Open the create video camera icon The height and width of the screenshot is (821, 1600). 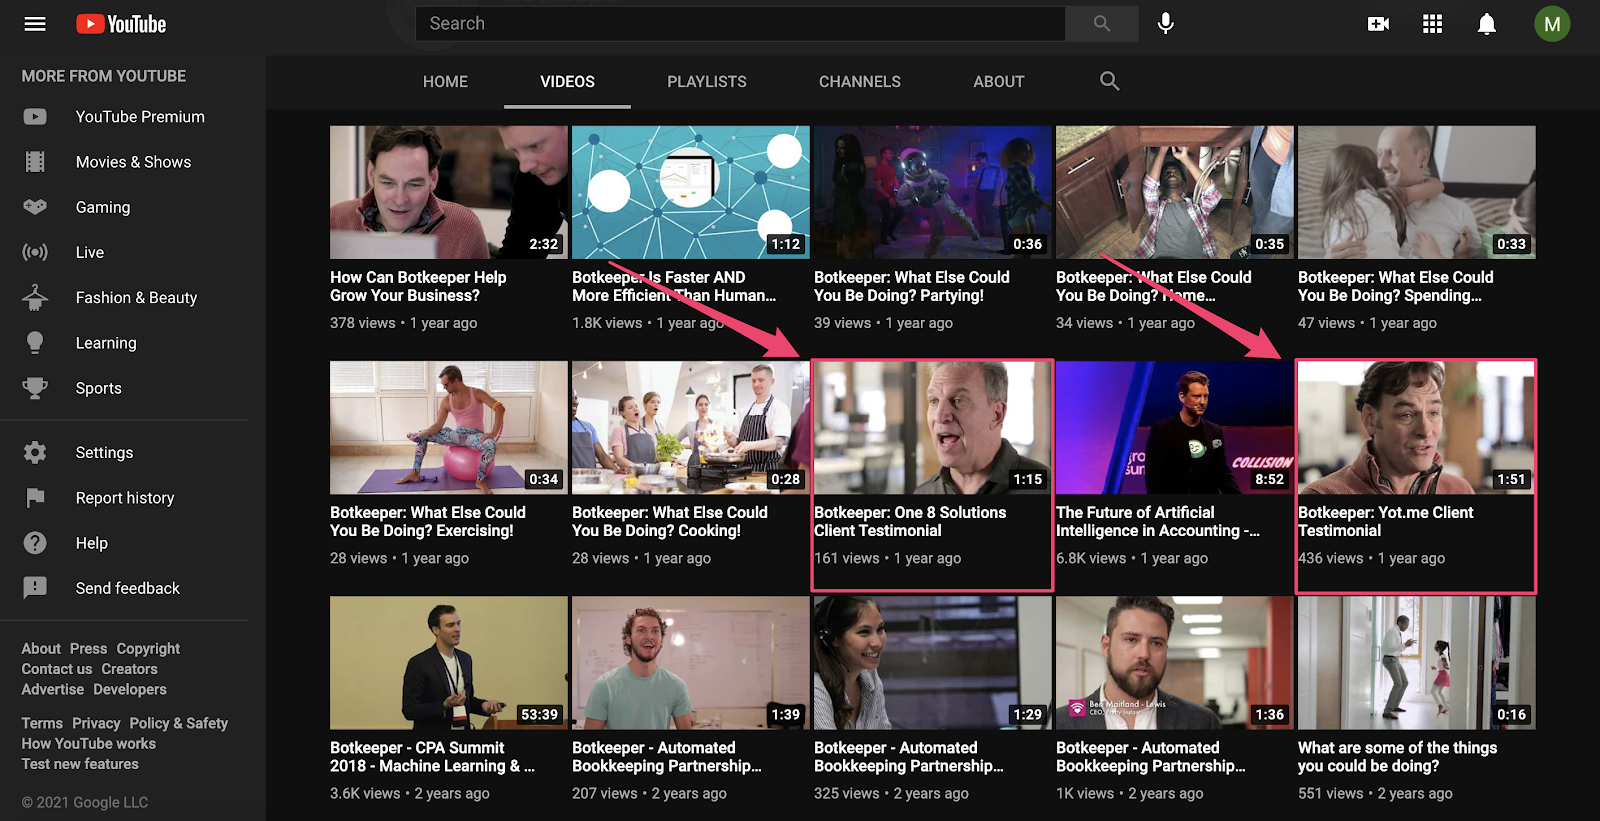pos(1378,24)
